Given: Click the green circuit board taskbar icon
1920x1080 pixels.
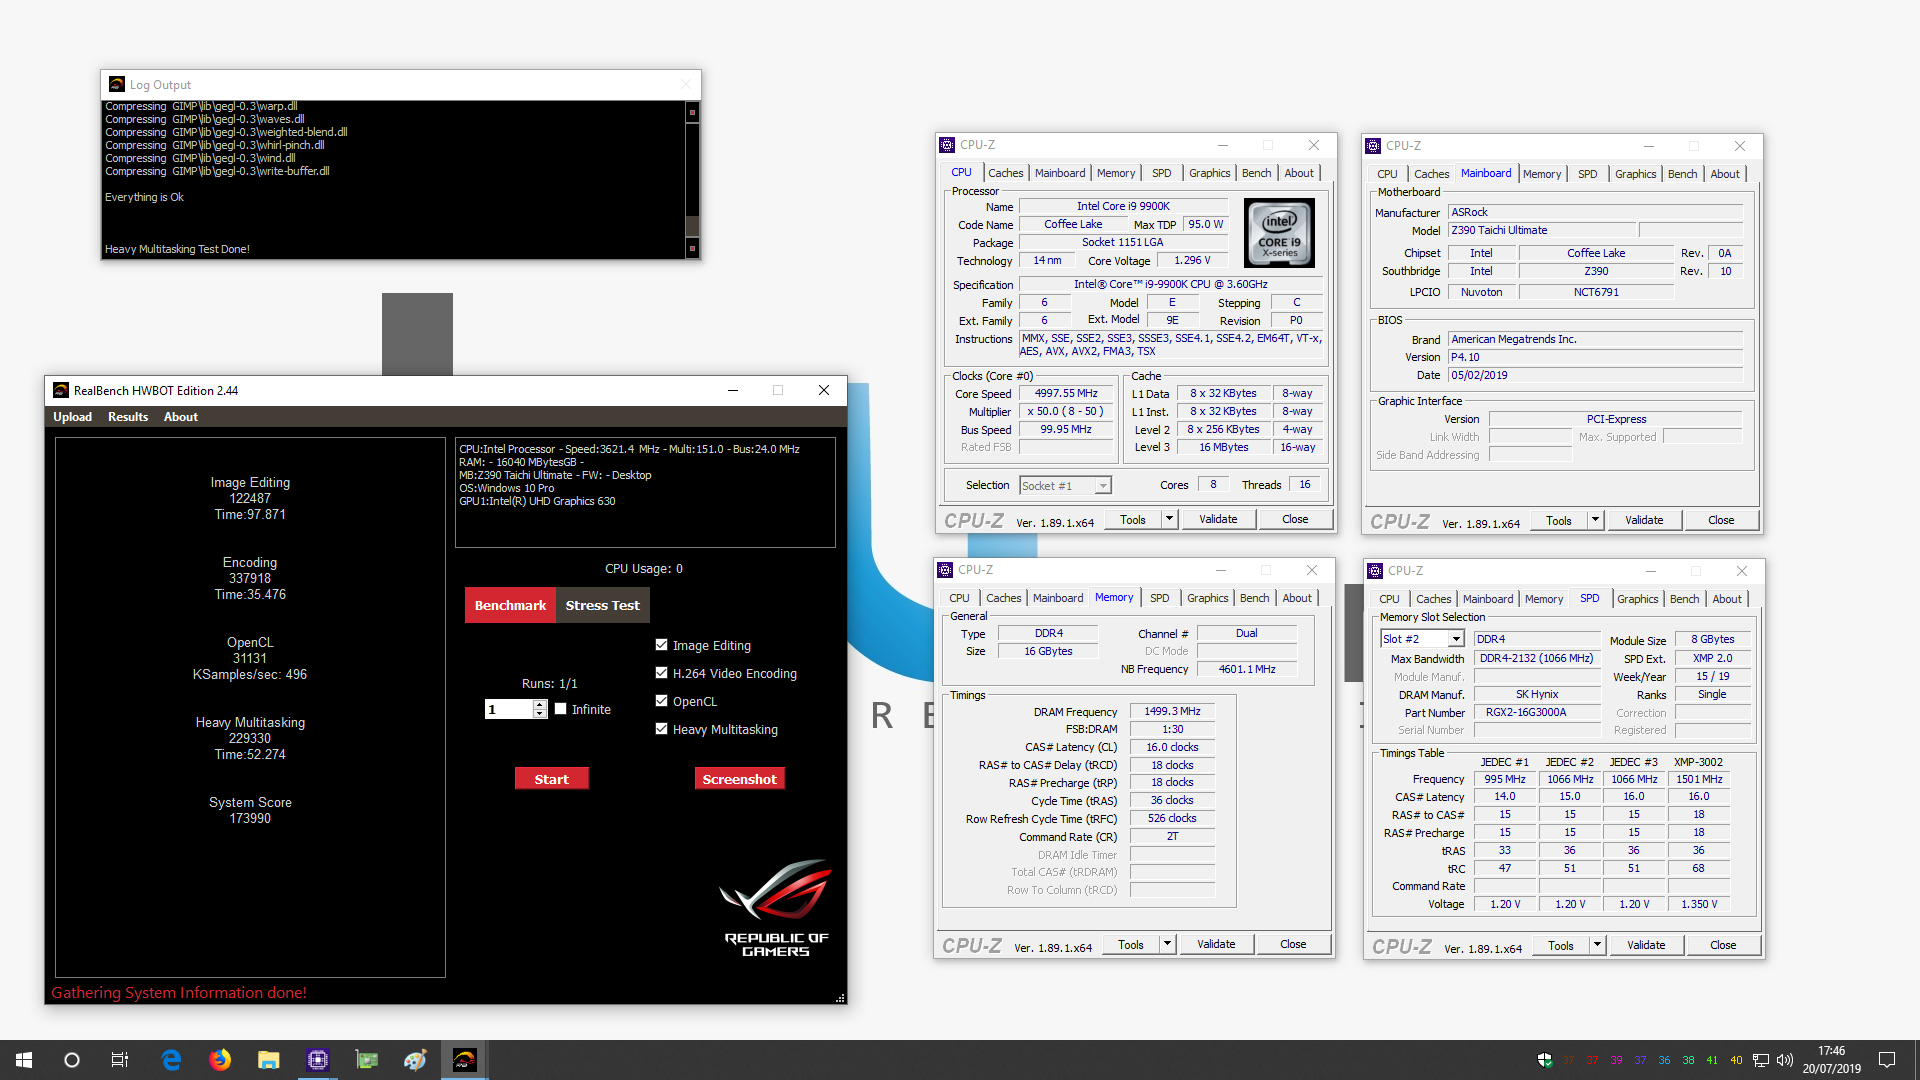Looking at the screenshot, I should (367, 1060).
